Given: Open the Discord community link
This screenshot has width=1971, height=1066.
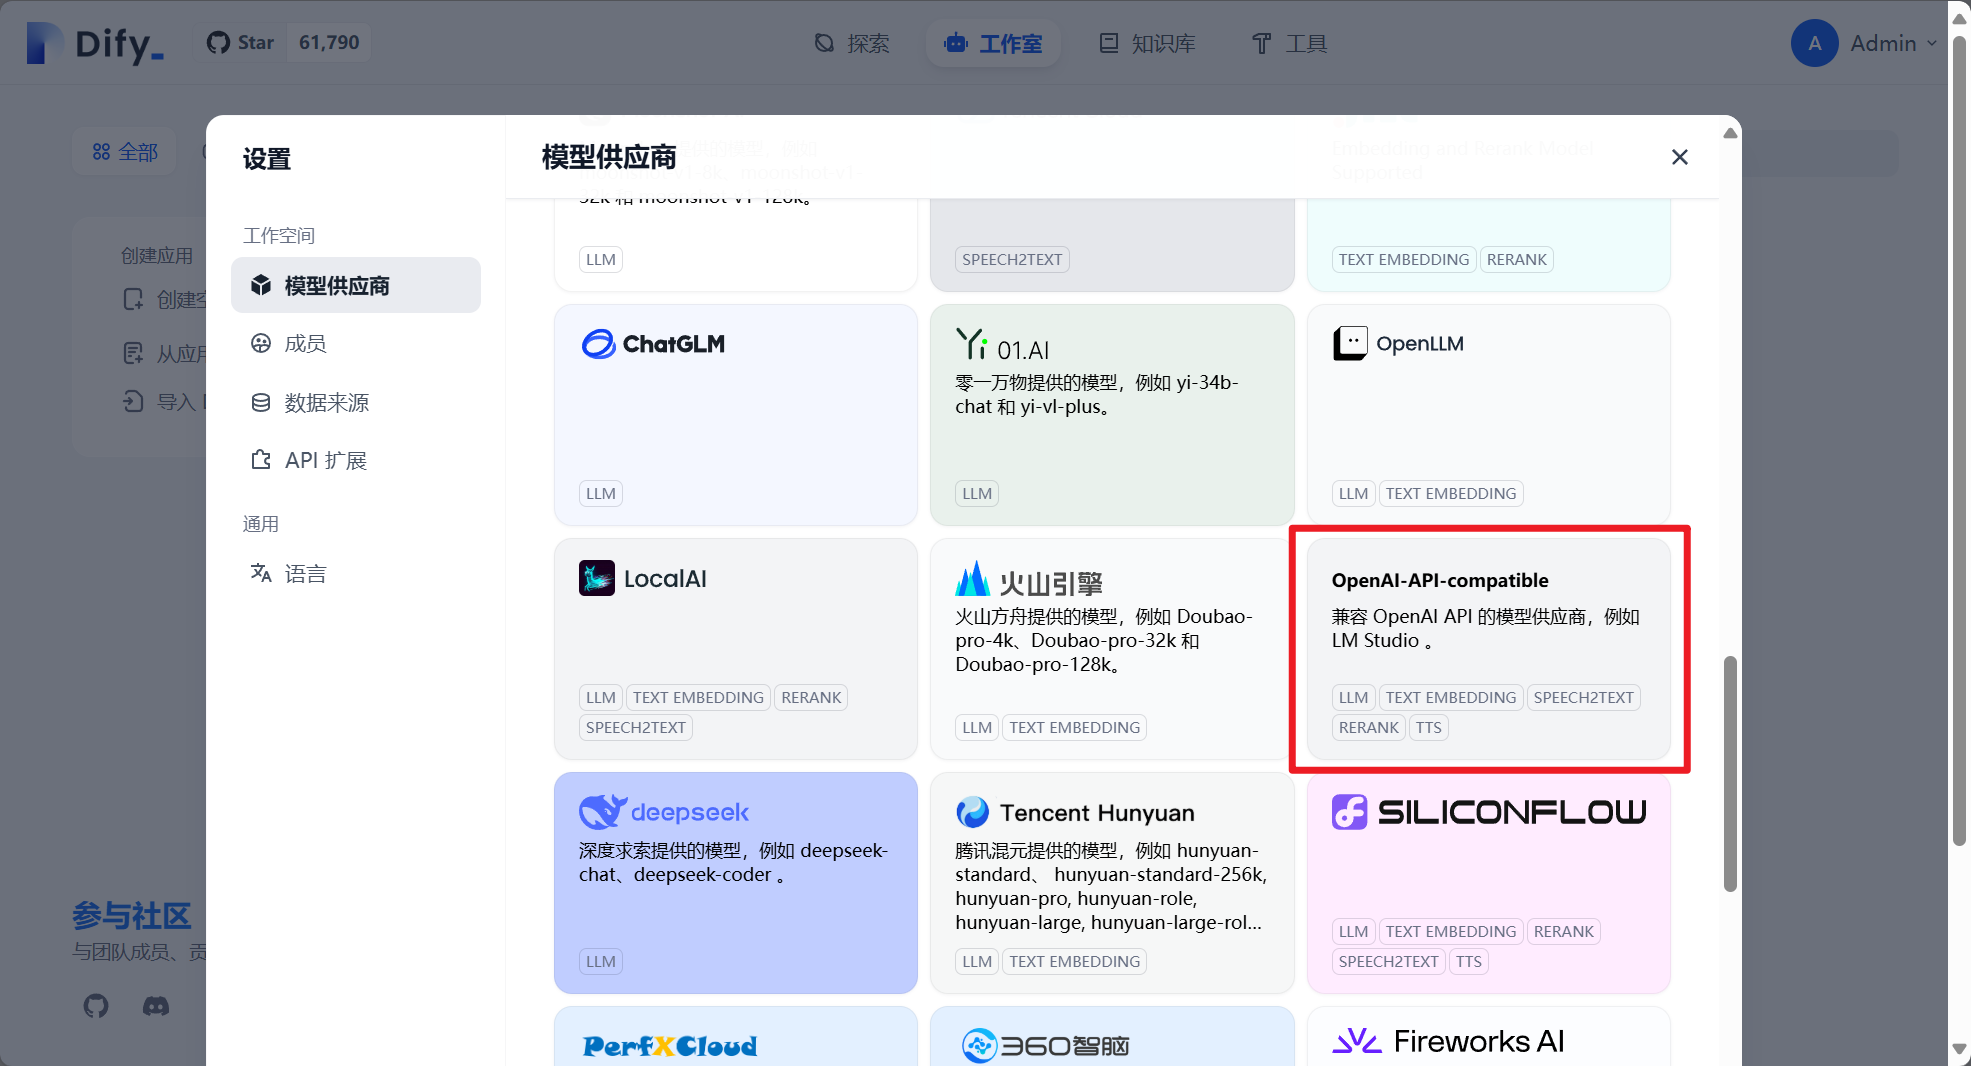Looking at the screenshot, I should click(156, 1006).
